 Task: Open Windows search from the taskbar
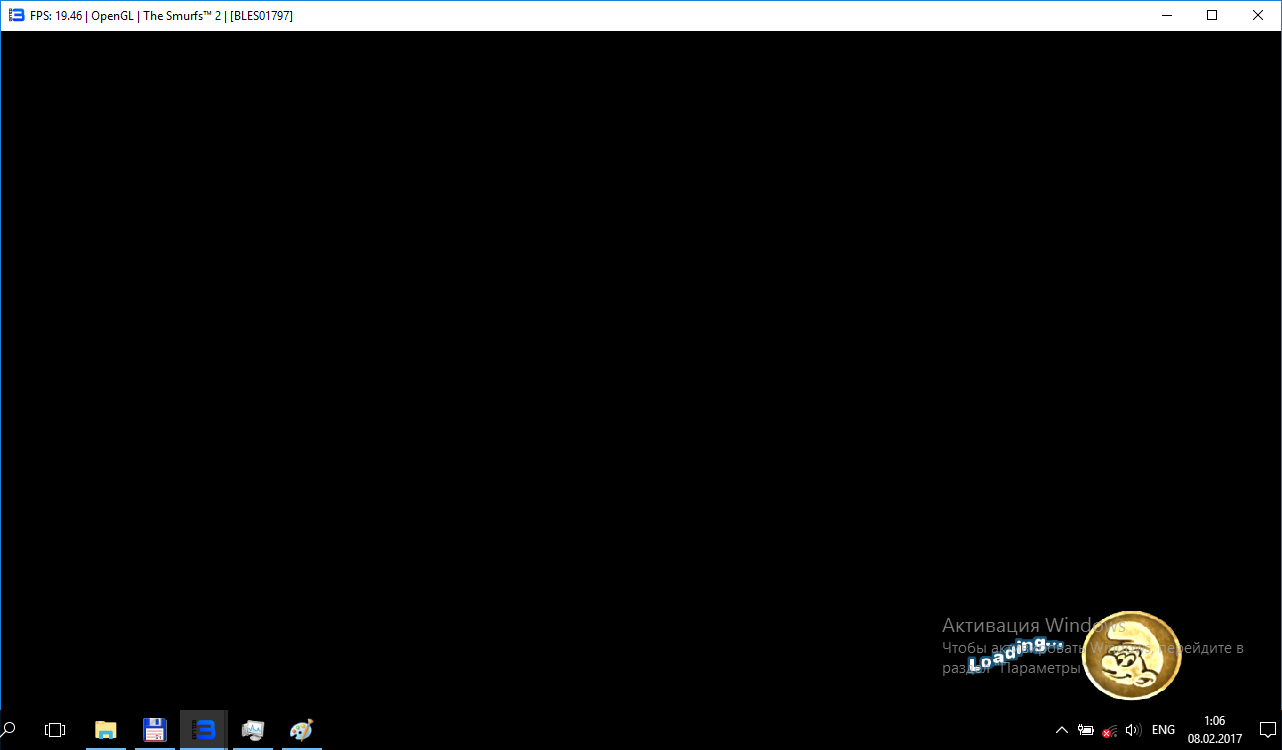pos(9,730)
